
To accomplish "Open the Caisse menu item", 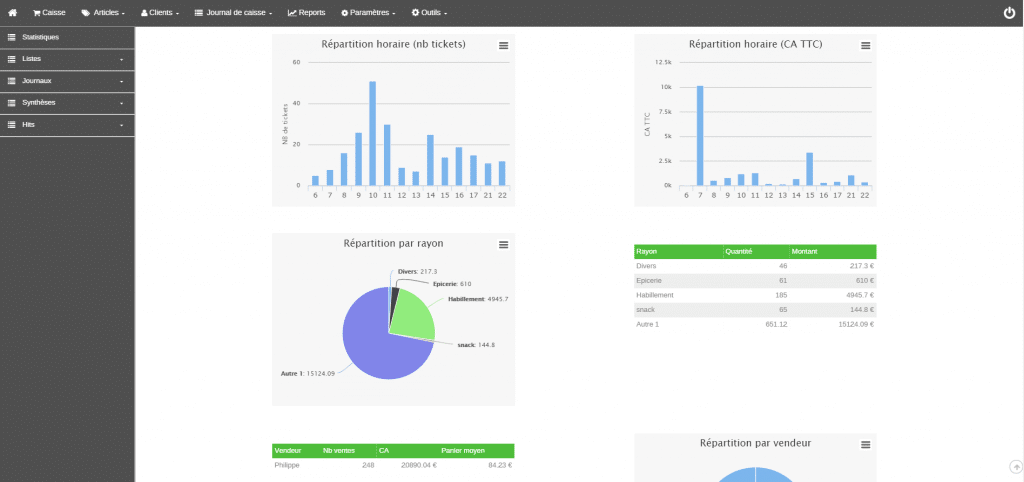I will click(49, 12).
